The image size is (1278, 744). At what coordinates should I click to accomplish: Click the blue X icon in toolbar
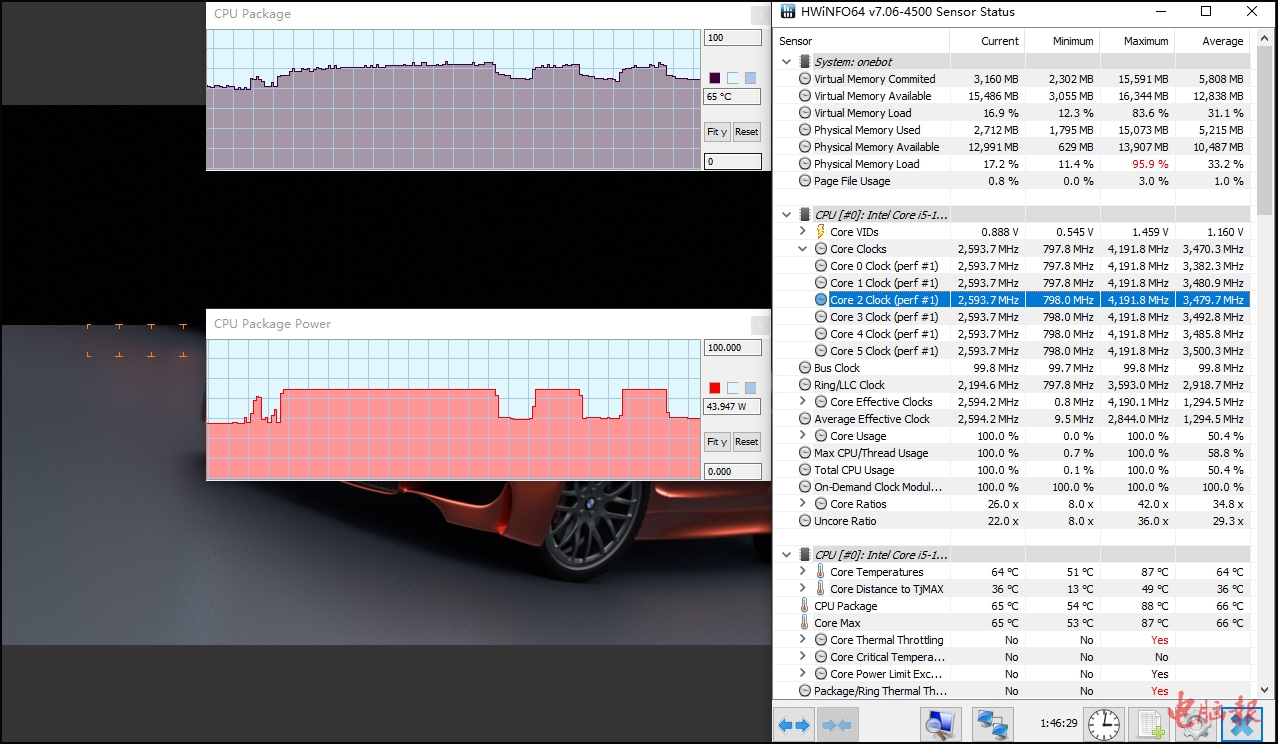point(1242,724)
